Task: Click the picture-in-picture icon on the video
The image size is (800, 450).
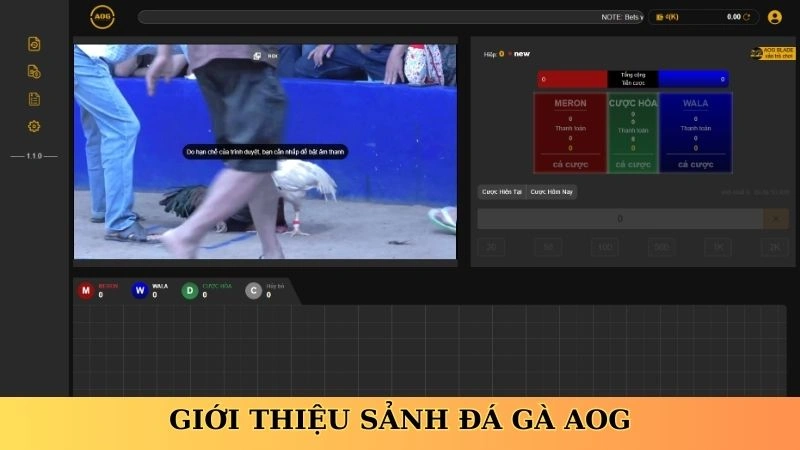Action: [x=257, y=56]
